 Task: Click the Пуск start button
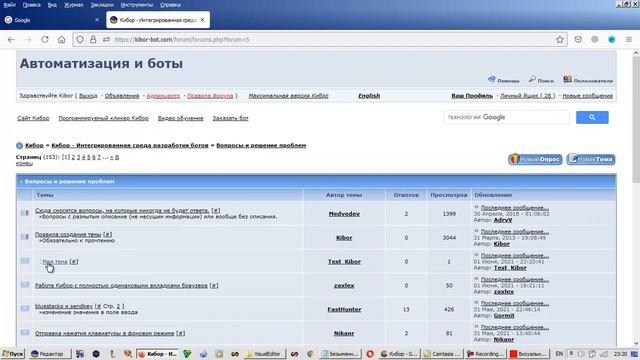pyautogui.click(x=13, y=353)
